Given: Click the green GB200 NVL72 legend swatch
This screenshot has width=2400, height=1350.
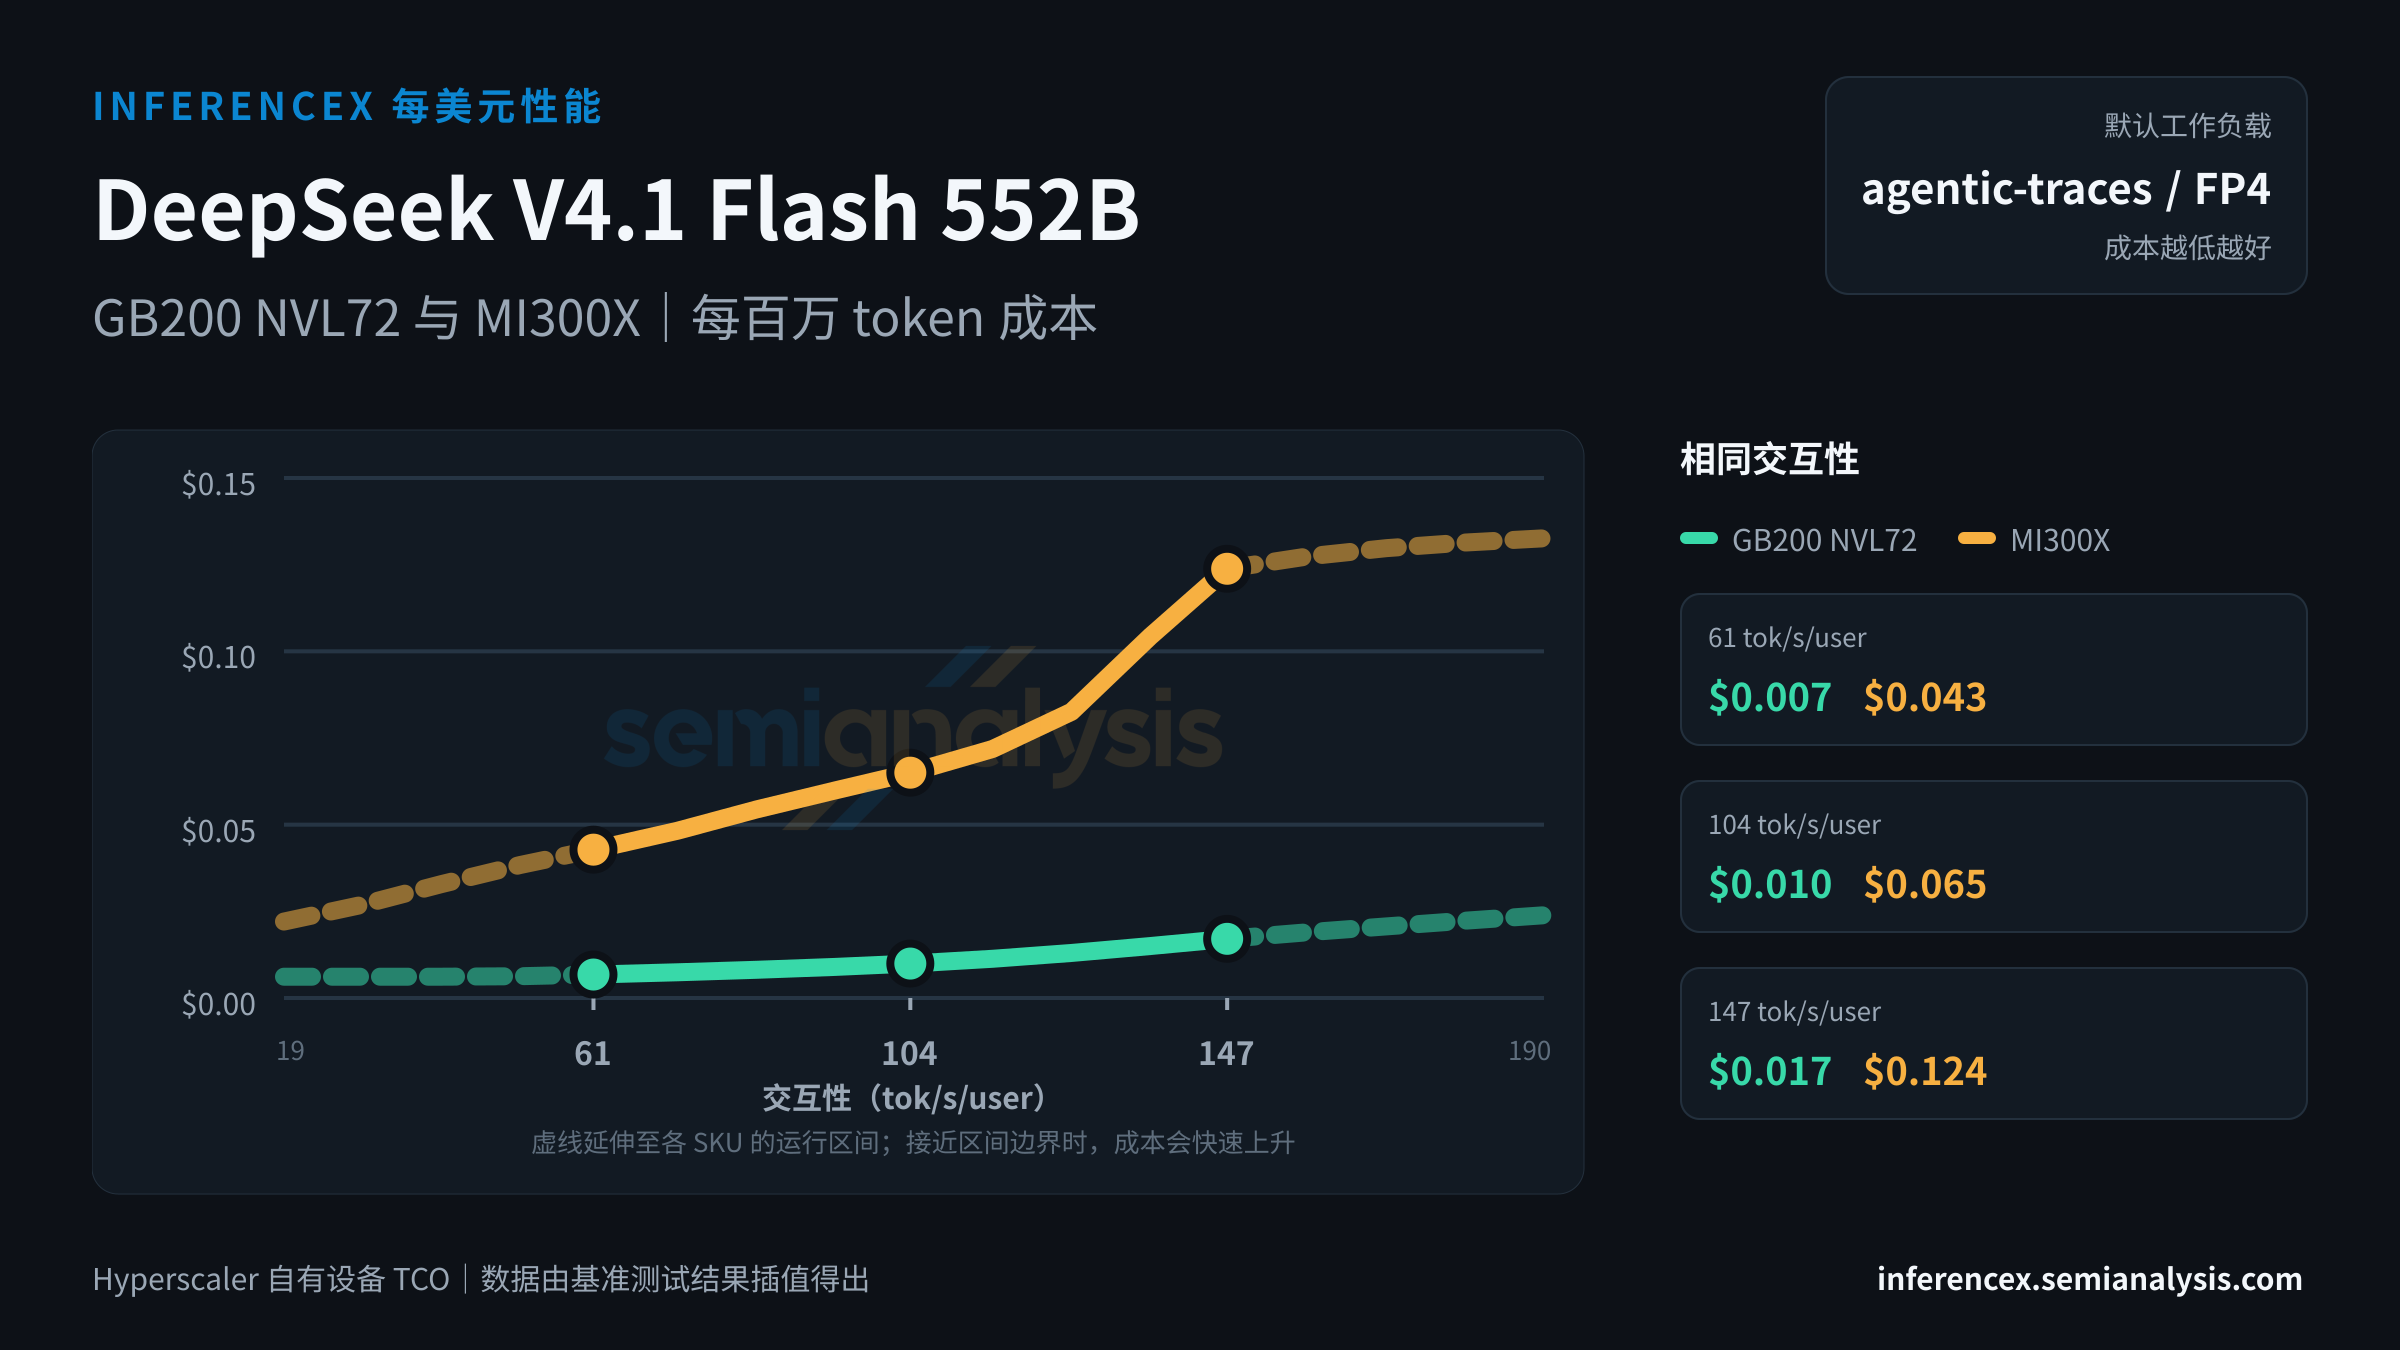Looking at the screenshot, I should click(1699, 539).
